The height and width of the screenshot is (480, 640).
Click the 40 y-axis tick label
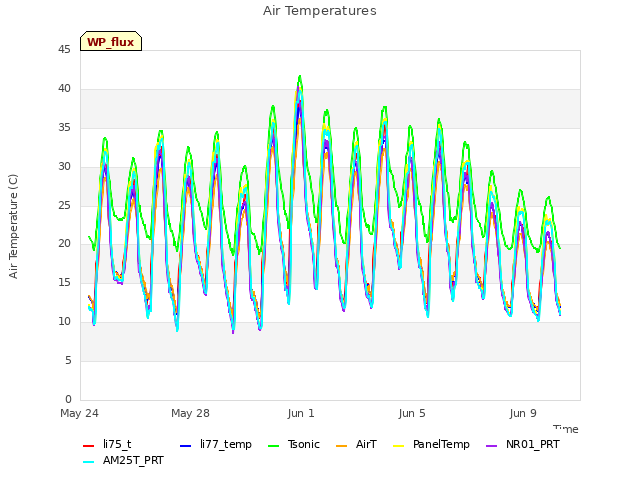tap(64, 89)
